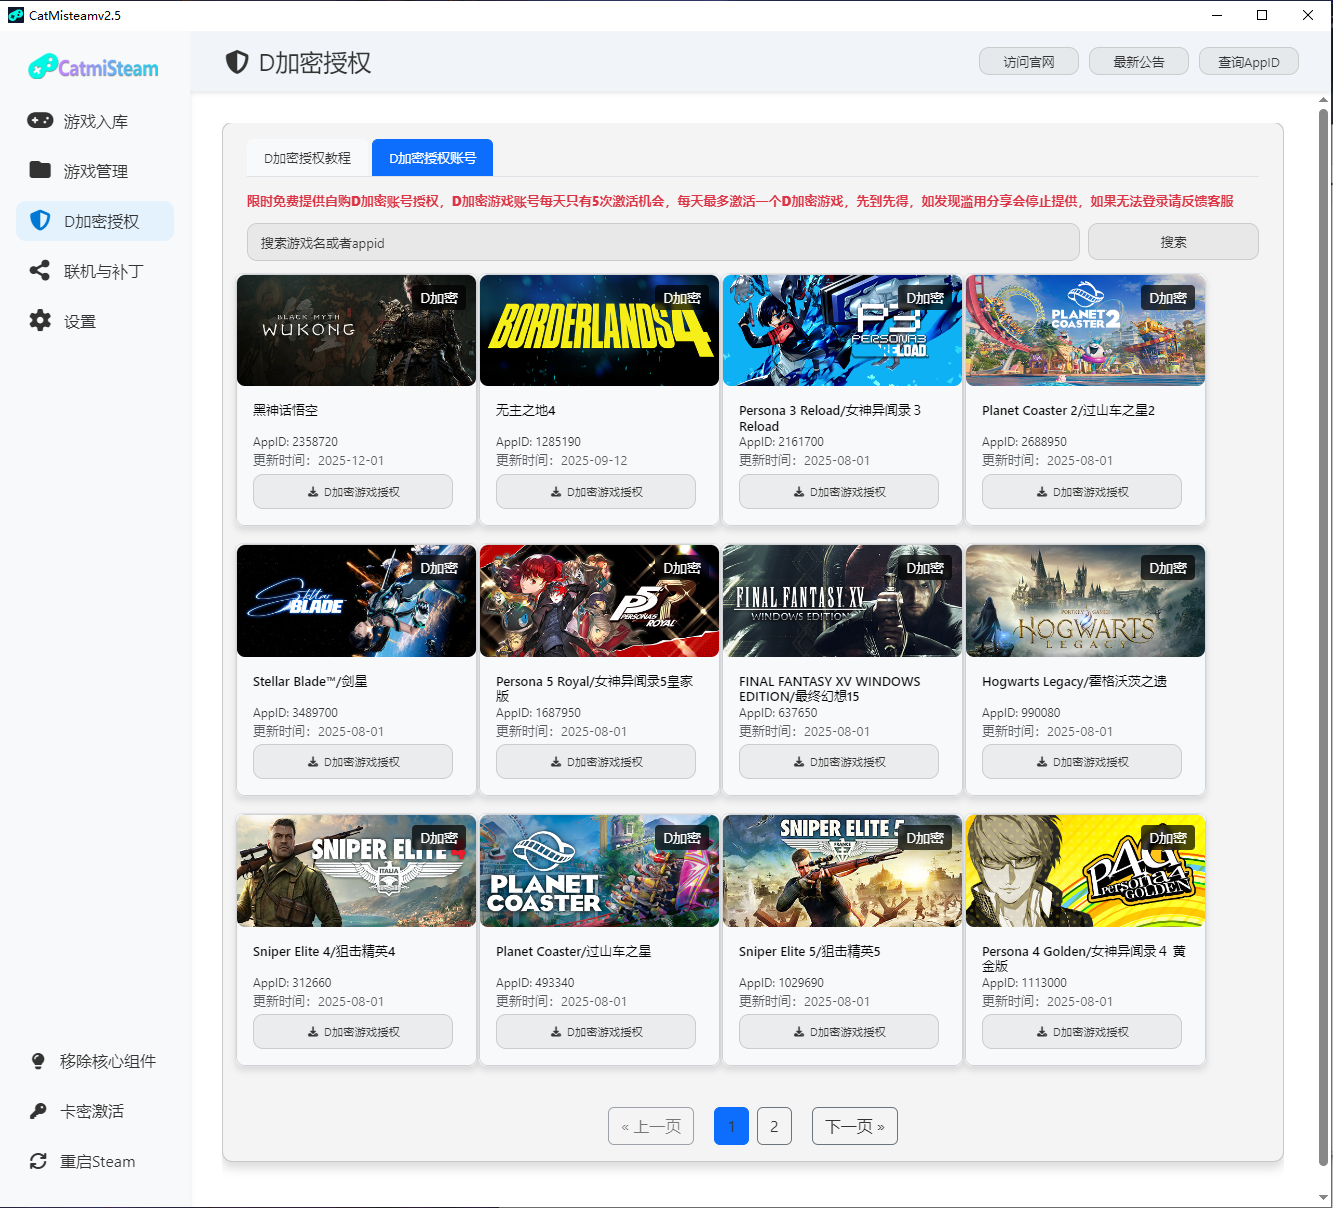This screenshot has width=1333, height=1208.
Task: Authorize Persona 5 Royal with D加密游戏授权
Action: coord(596,762)
